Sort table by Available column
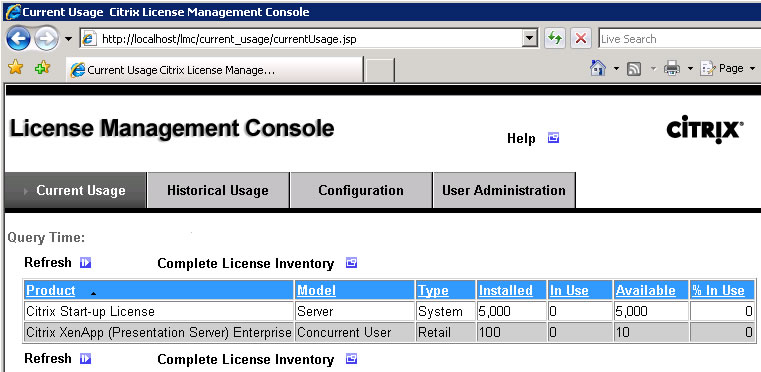Viewport: 761px width, 372px height. pos(645,290)
